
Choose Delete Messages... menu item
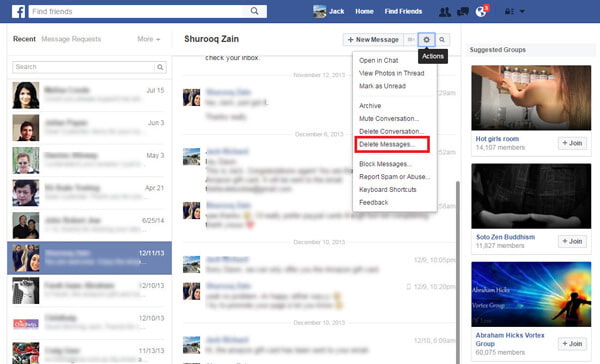pos(387,144)
